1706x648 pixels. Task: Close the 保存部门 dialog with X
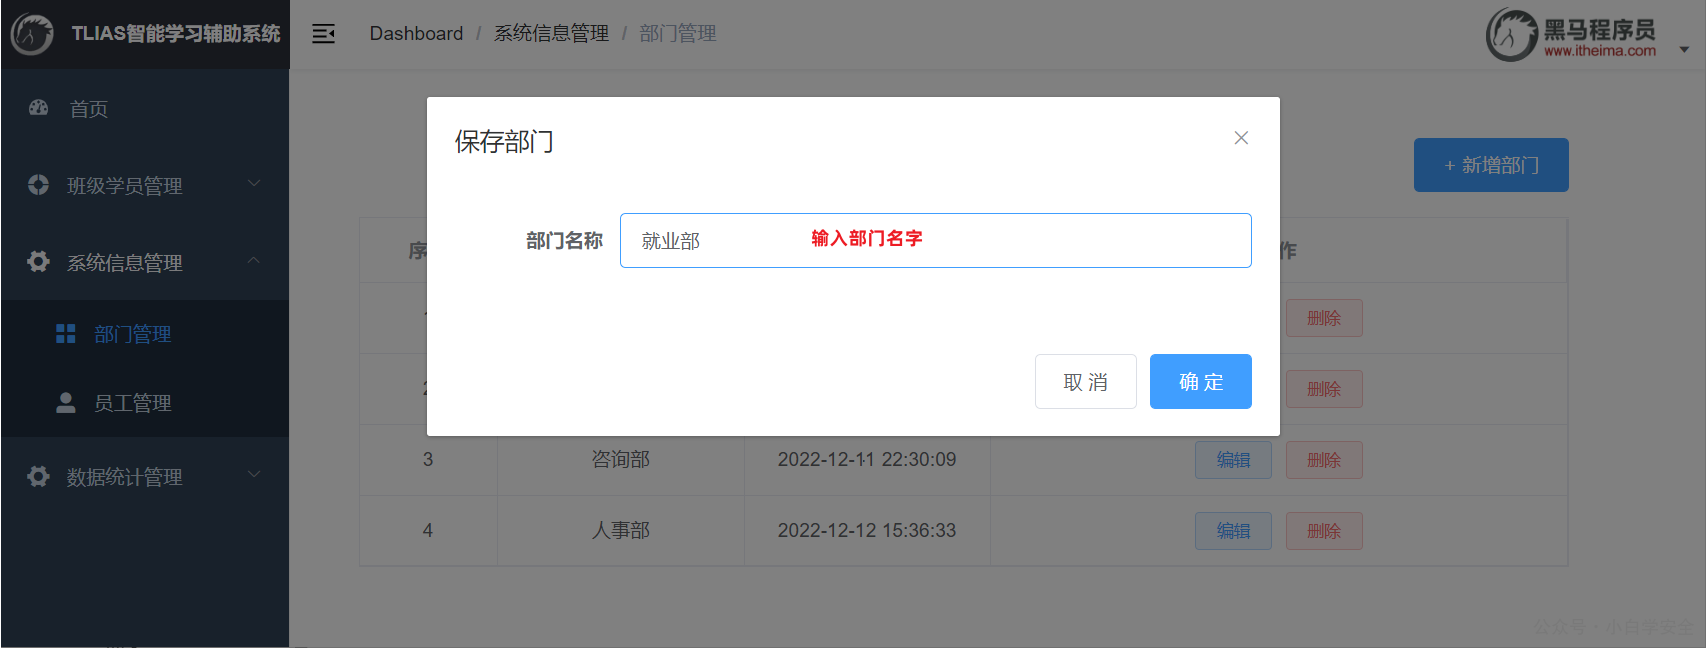tap(1241, 138)
